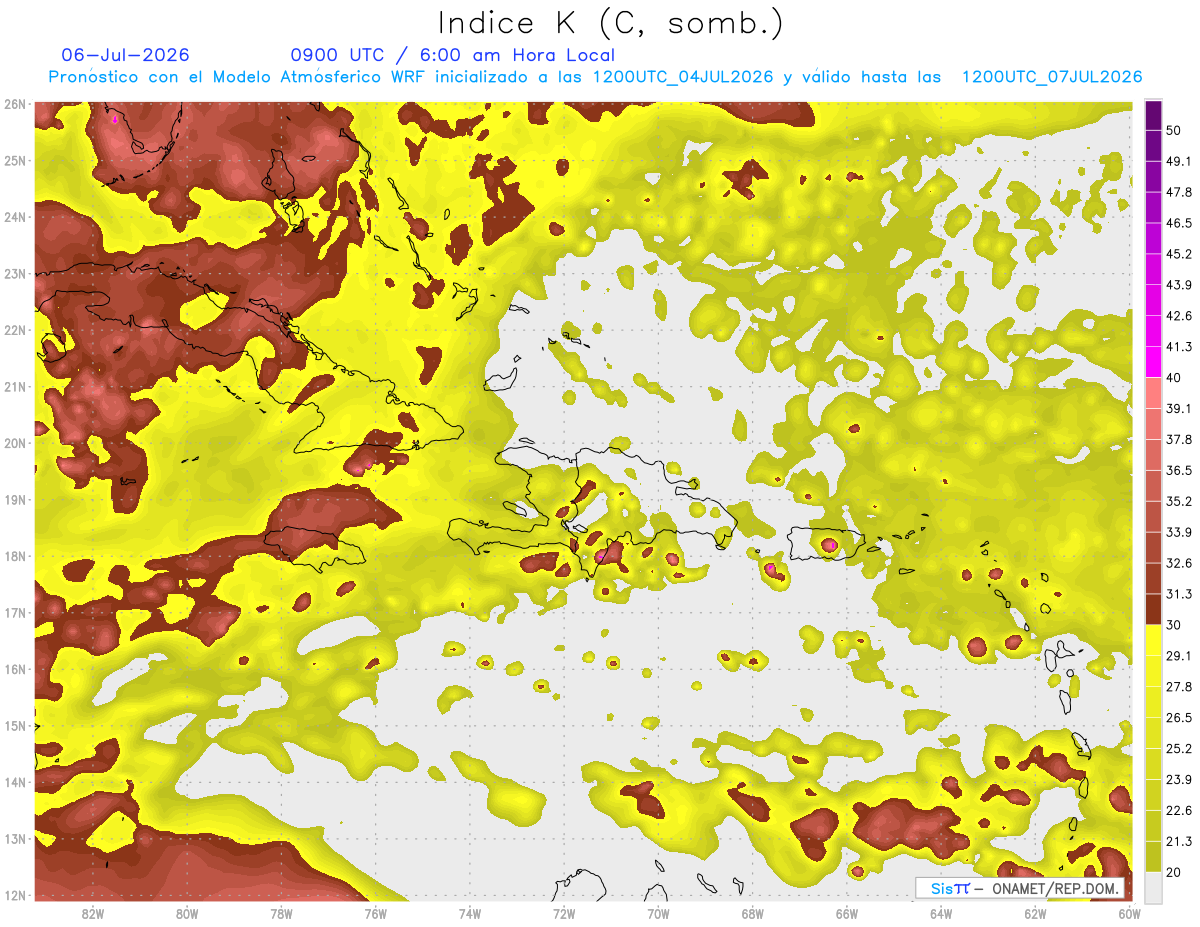This screenshot has width=1200, height=927.
Task: Click the '12N' latitude label
Action: click(x=15, y=895)
